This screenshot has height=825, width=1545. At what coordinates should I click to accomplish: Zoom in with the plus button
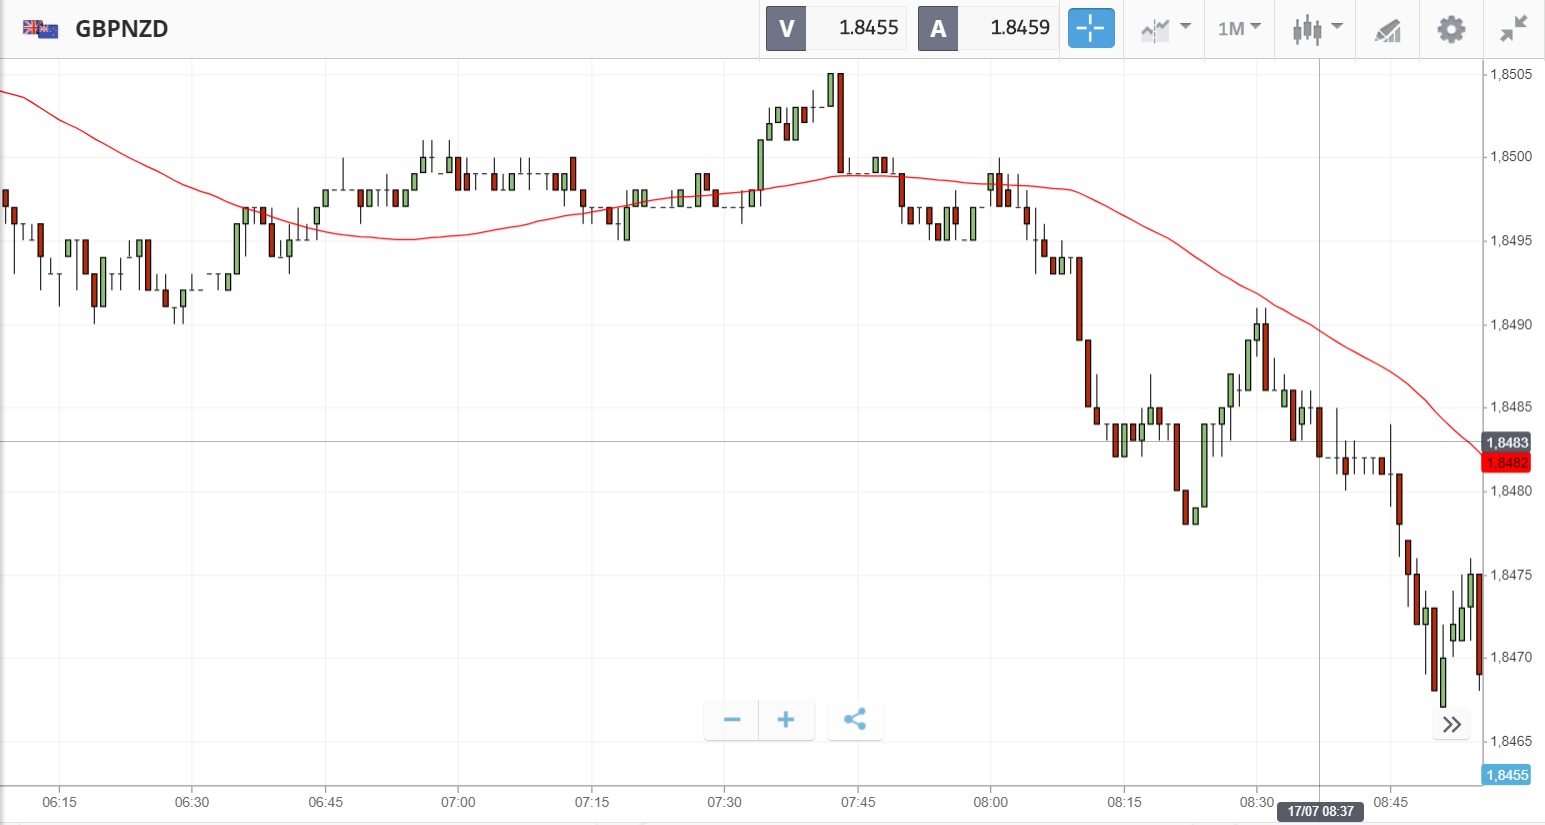pyautogui.click(x=786, y=720)
